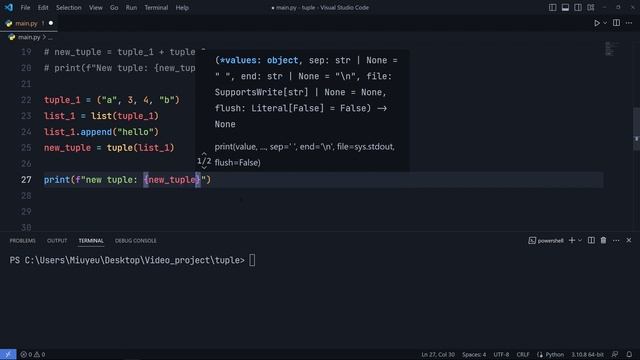Switch to the Problems panel tab
This screenshot has height=360, width=640.
22,241
